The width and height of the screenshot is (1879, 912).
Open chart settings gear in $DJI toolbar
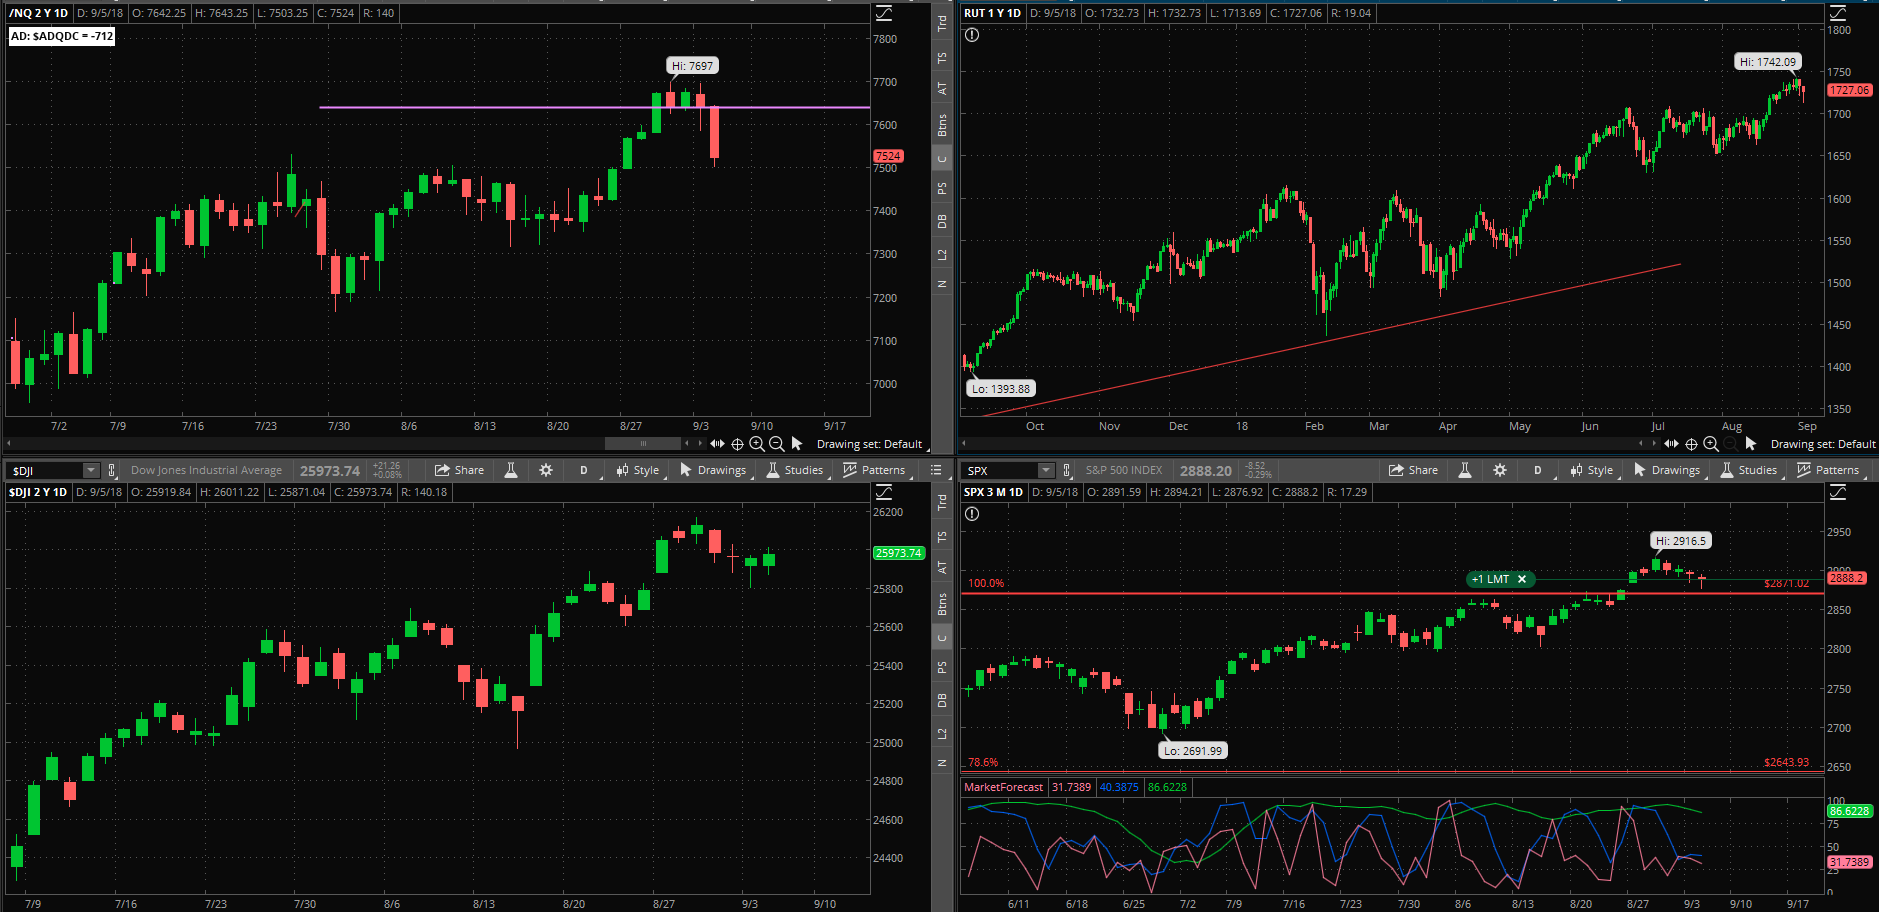click(x=546, y=470)
